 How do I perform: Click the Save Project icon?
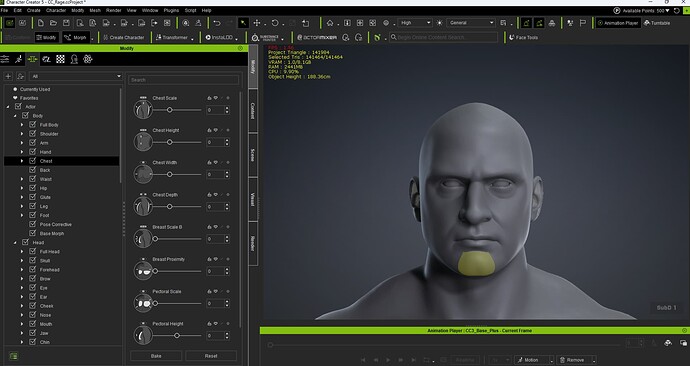tap(66, 23)
